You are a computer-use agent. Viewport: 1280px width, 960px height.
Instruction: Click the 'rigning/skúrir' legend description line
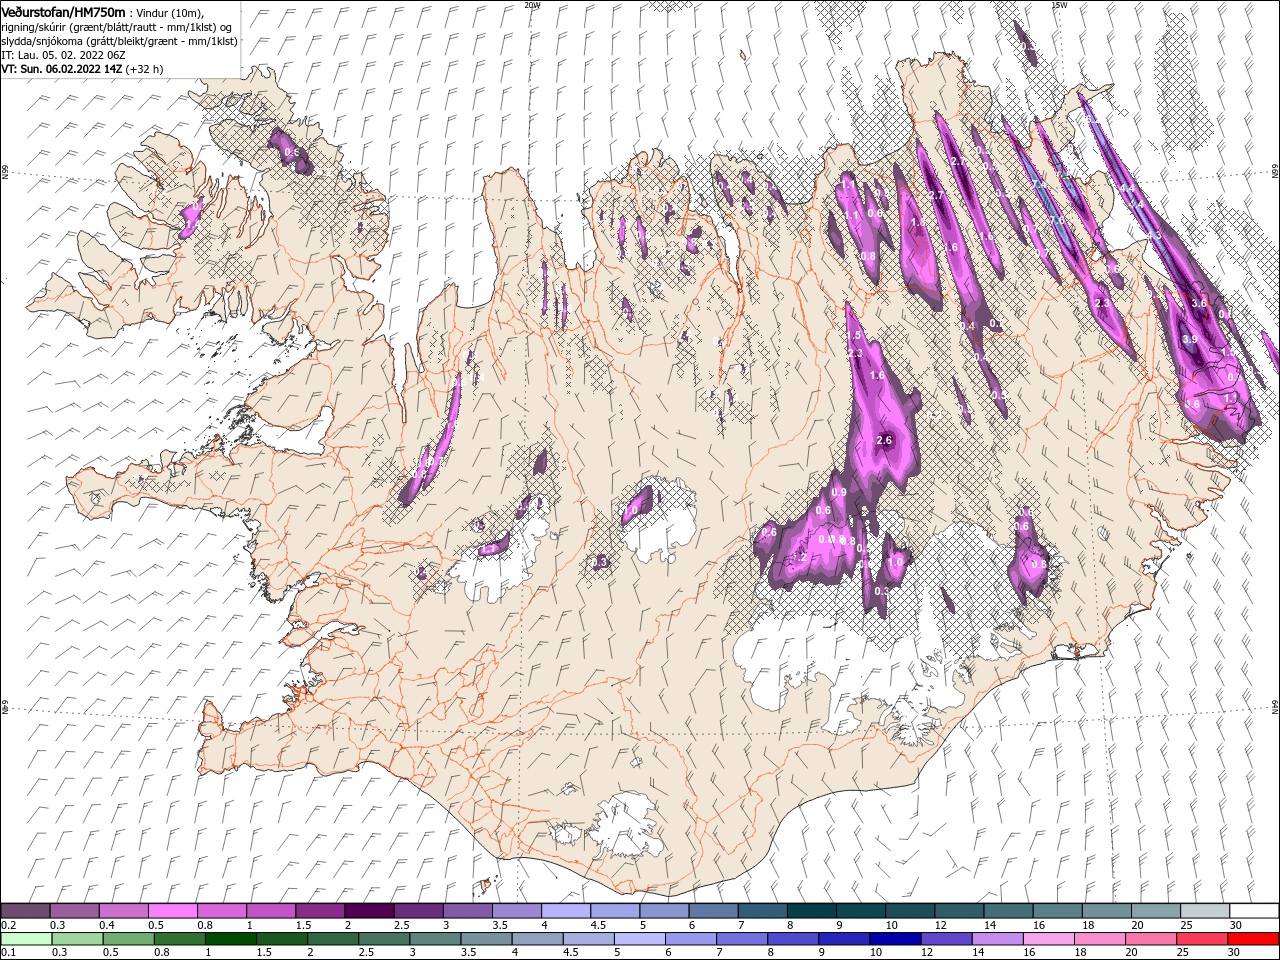tap(116, 27)
